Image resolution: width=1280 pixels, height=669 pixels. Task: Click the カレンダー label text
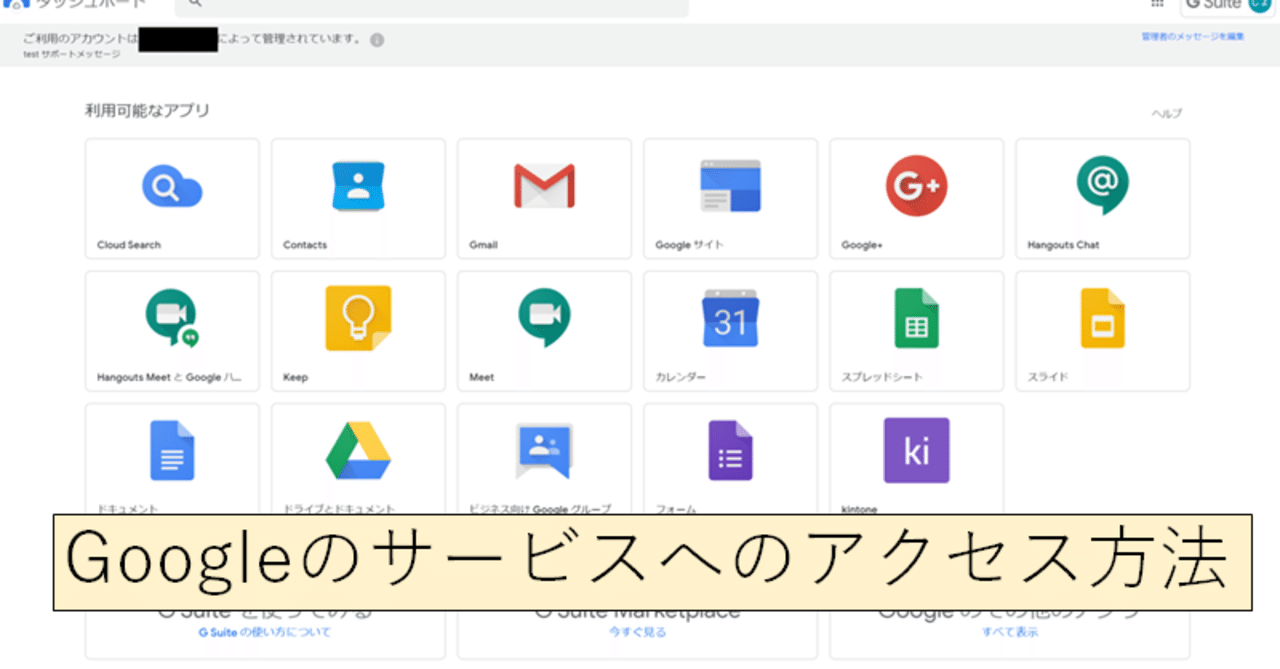pyautogui.click(x=680, y=378)
